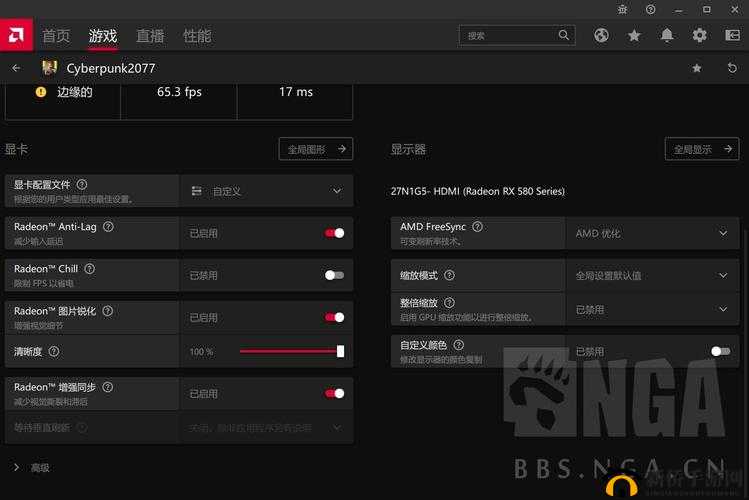
Task: Adjust the 清晰度 slider handle
Action: 340,351
